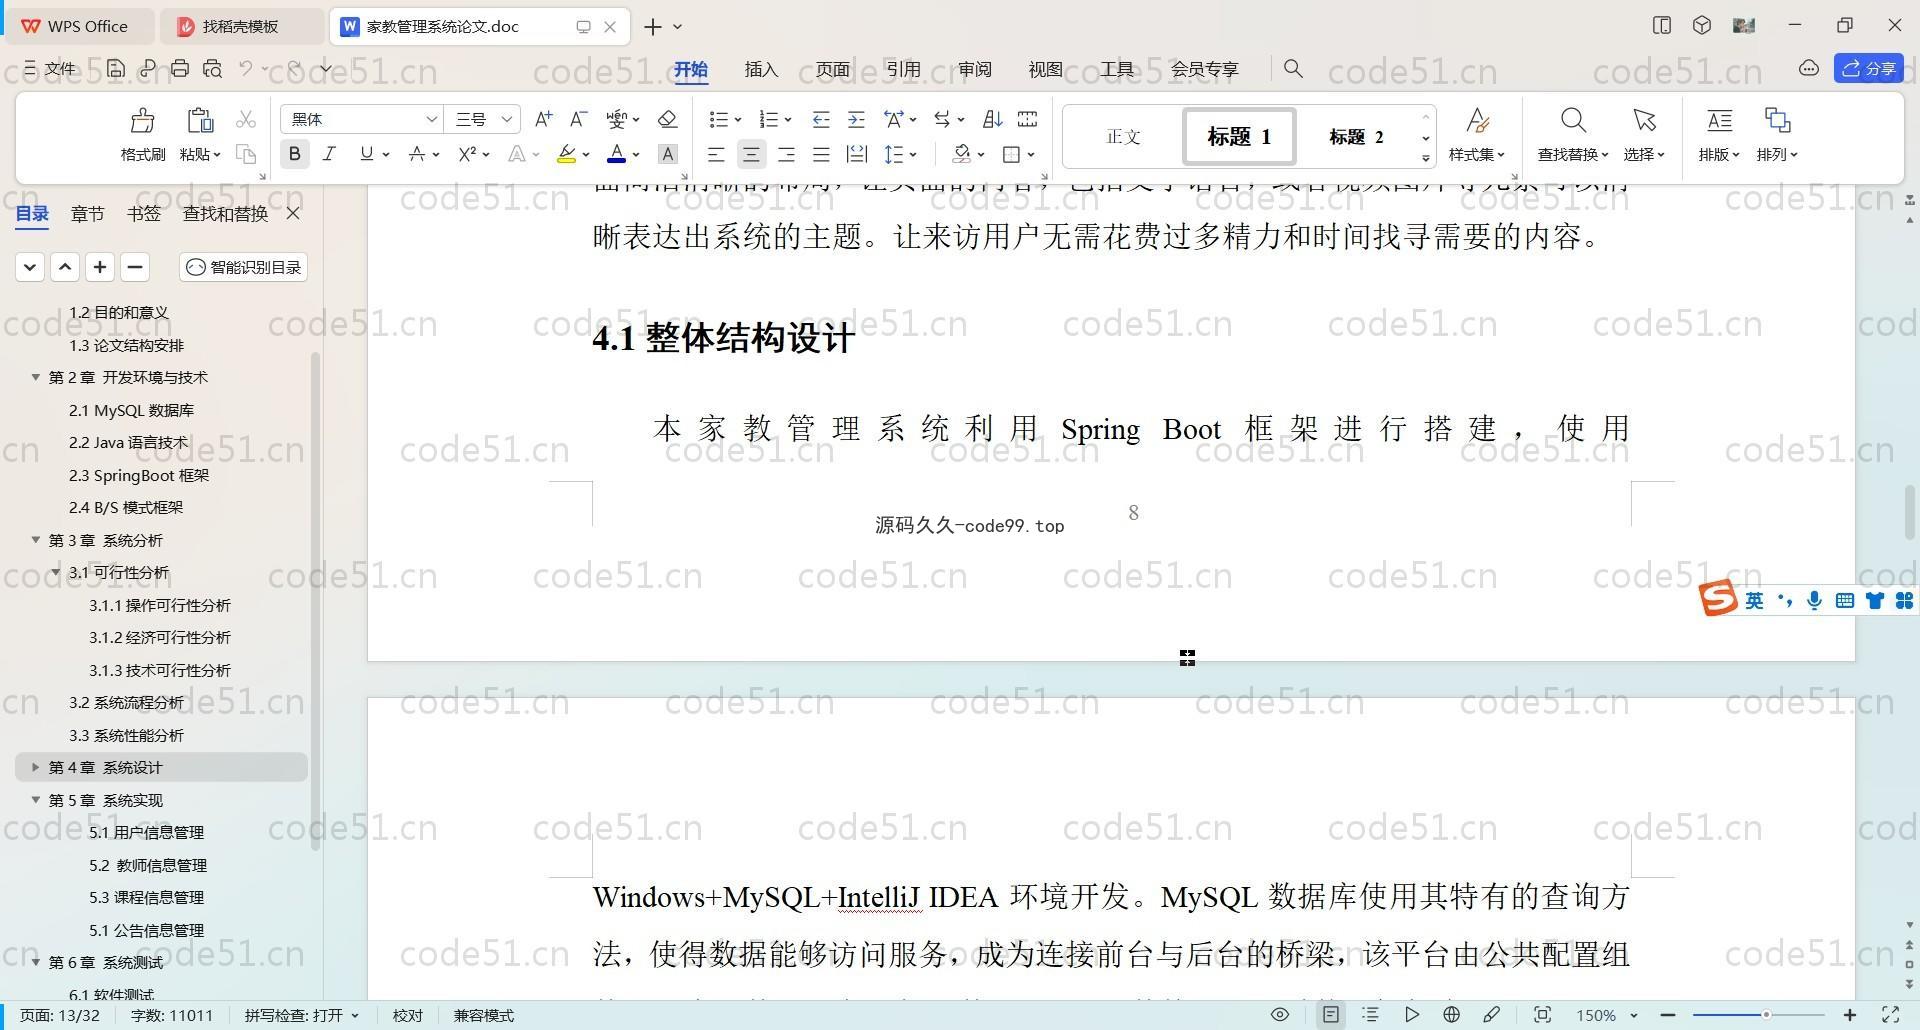Click the 智能识别目录 button
The image size is (1920, 1030).
244,267
